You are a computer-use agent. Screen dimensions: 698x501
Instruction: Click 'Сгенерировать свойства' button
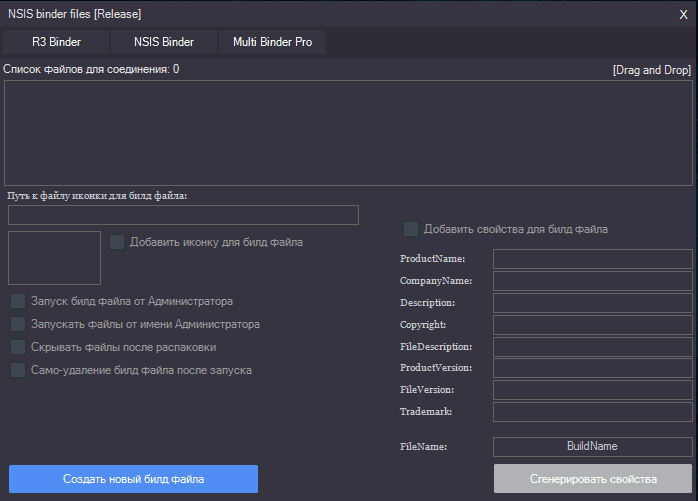593,479
